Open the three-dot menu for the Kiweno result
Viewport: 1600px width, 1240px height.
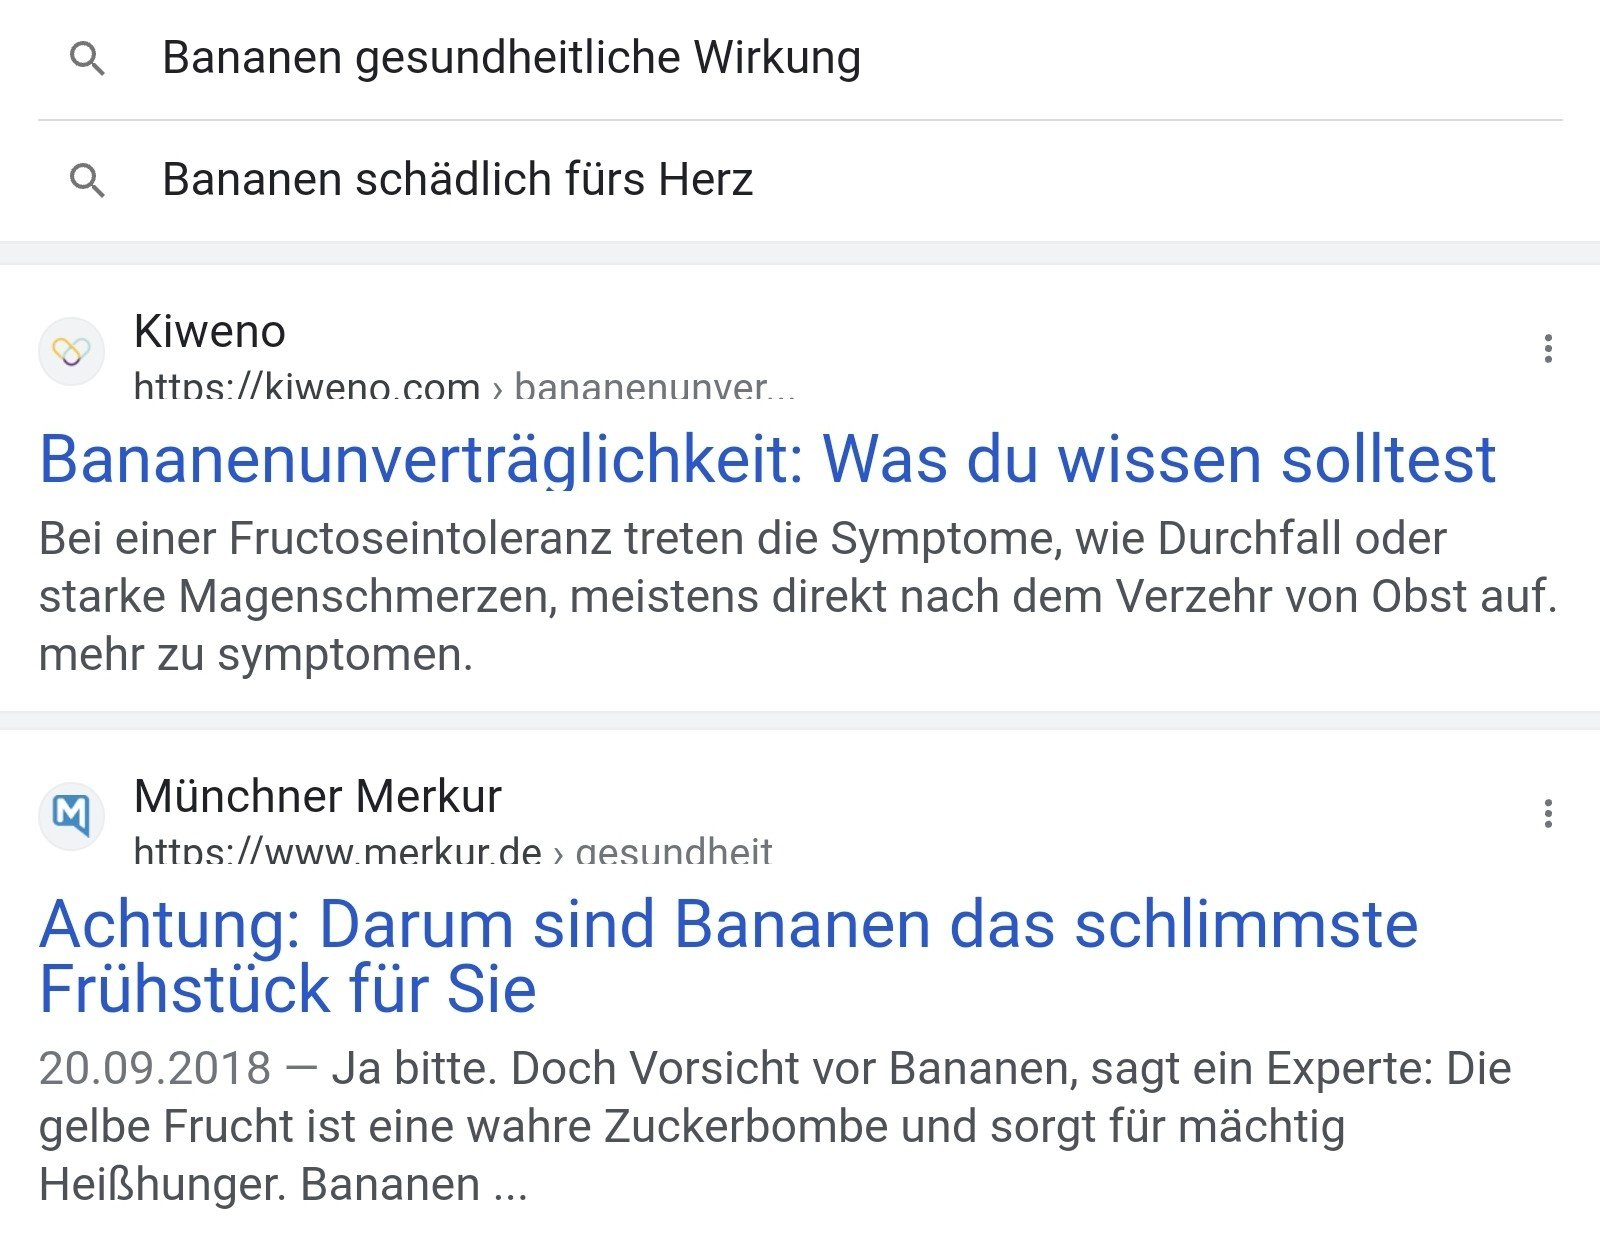tap(1547, 349)
